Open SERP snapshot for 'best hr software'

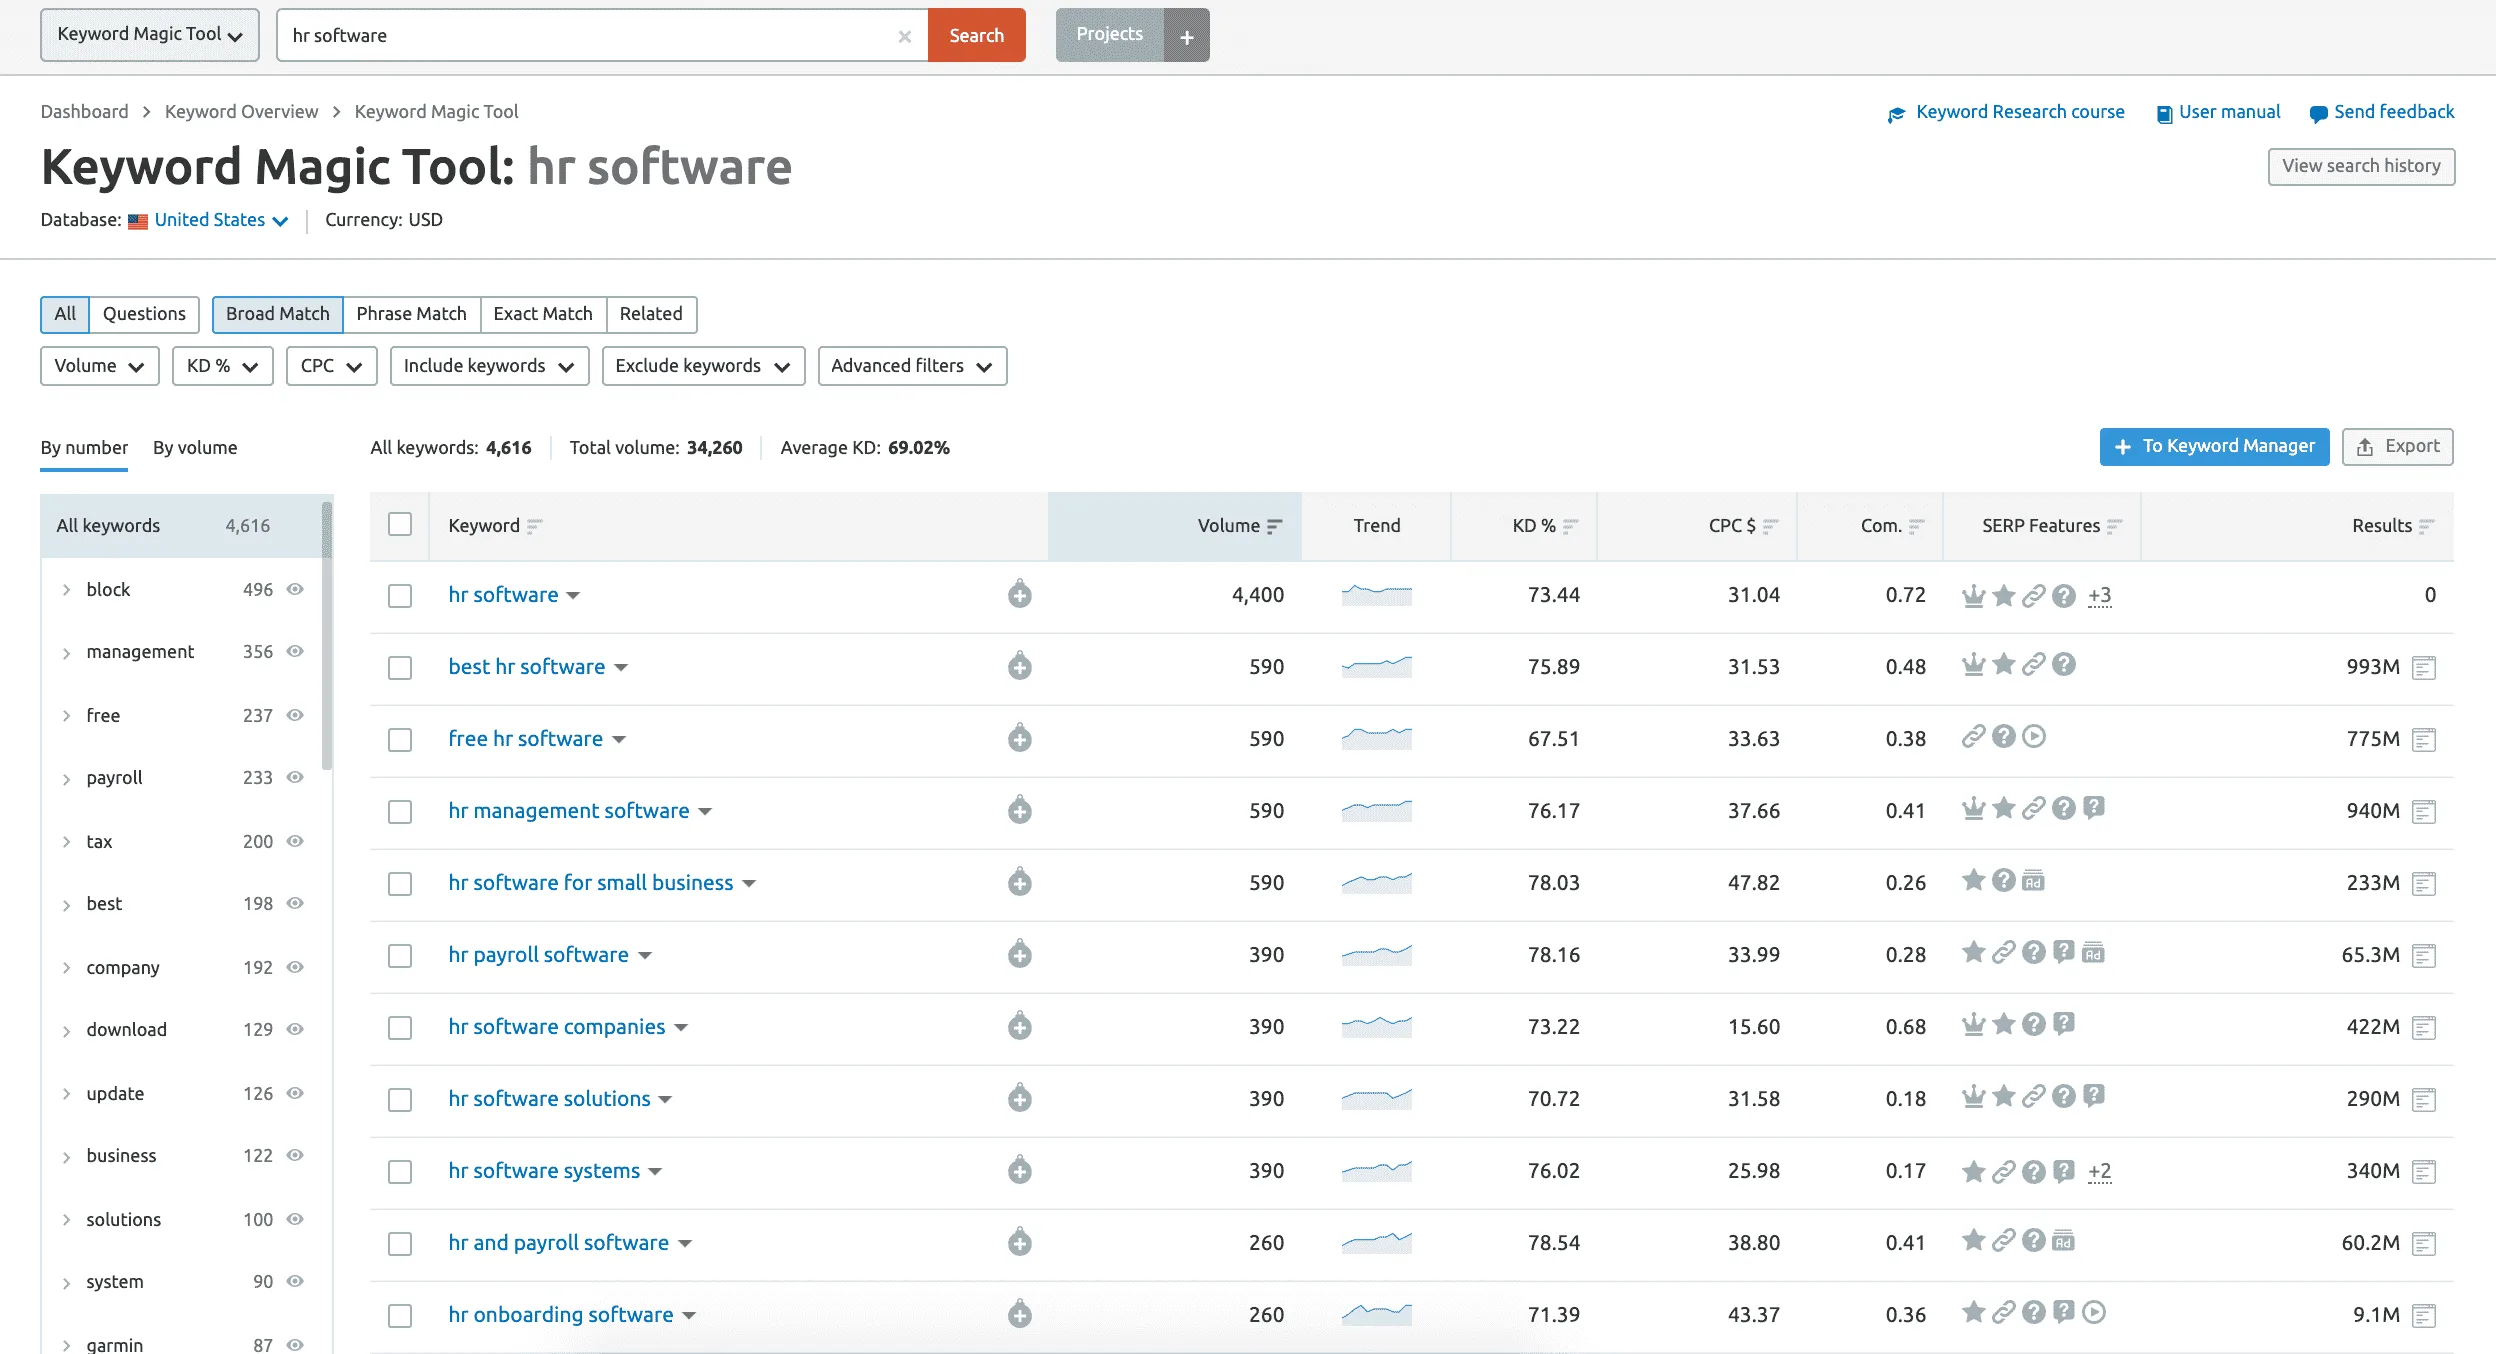(2423, 667)
